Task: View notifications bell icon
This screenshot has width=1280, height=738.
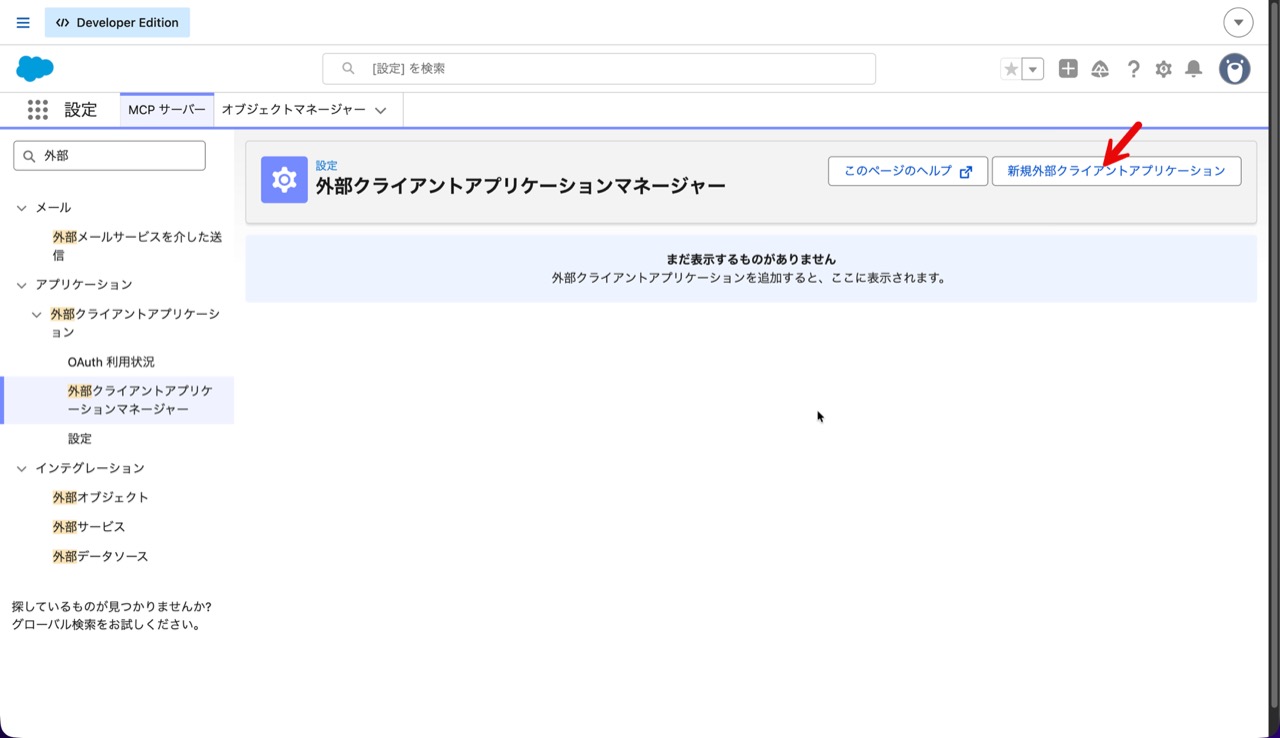Action: tap(1193, 69)
